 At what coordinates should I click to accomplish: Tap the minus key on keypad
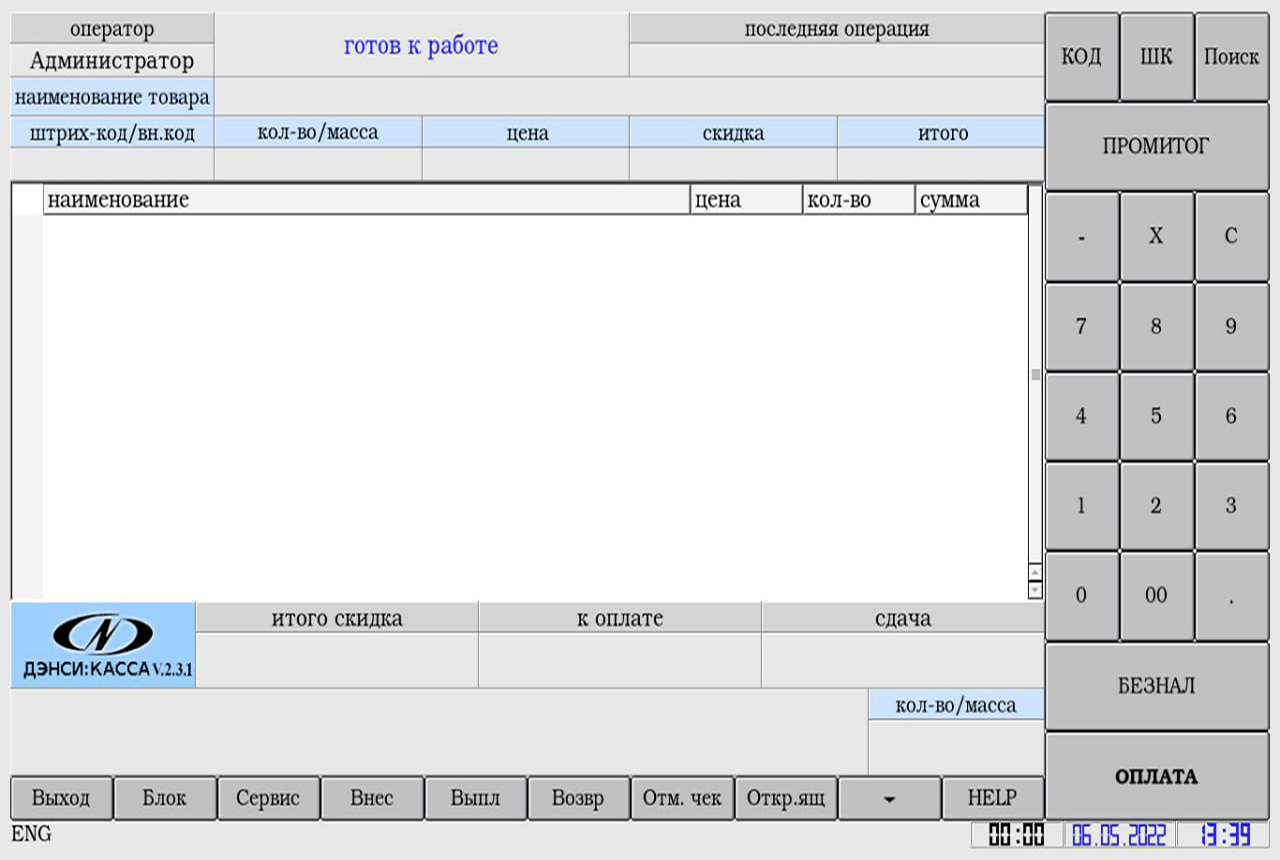tap(1081, 236)
